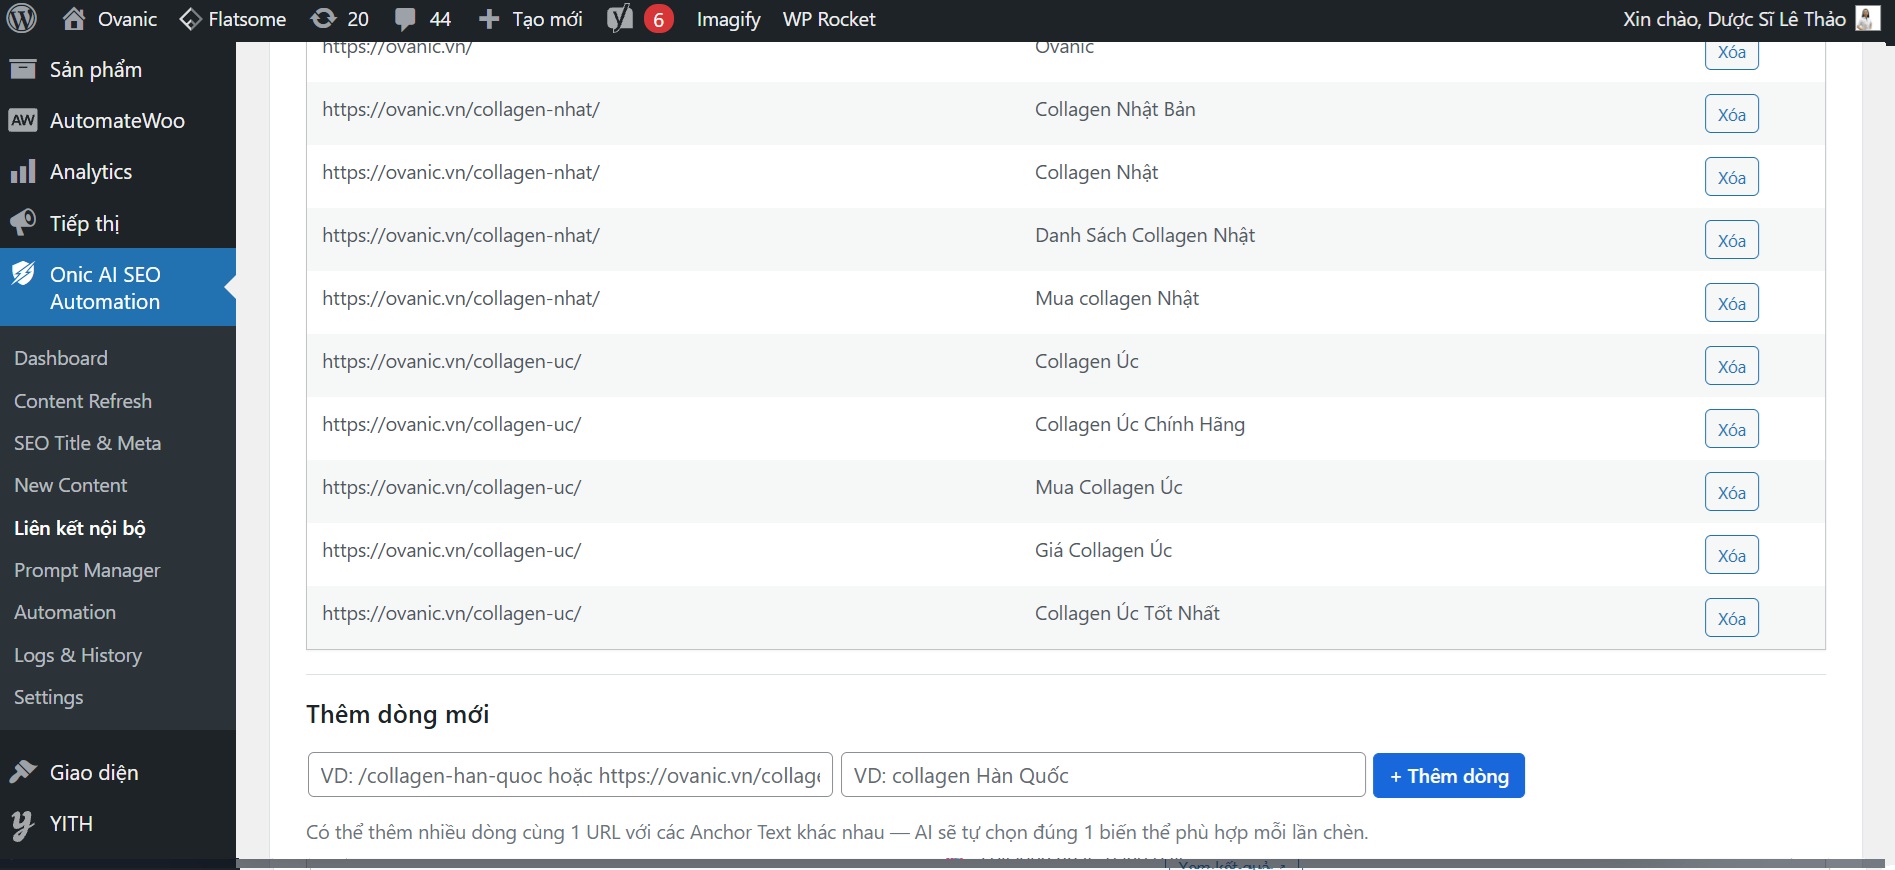The image size is (1895, 870).
Task: Open the Dashboard submenu item
Action: tap(61, 358)
